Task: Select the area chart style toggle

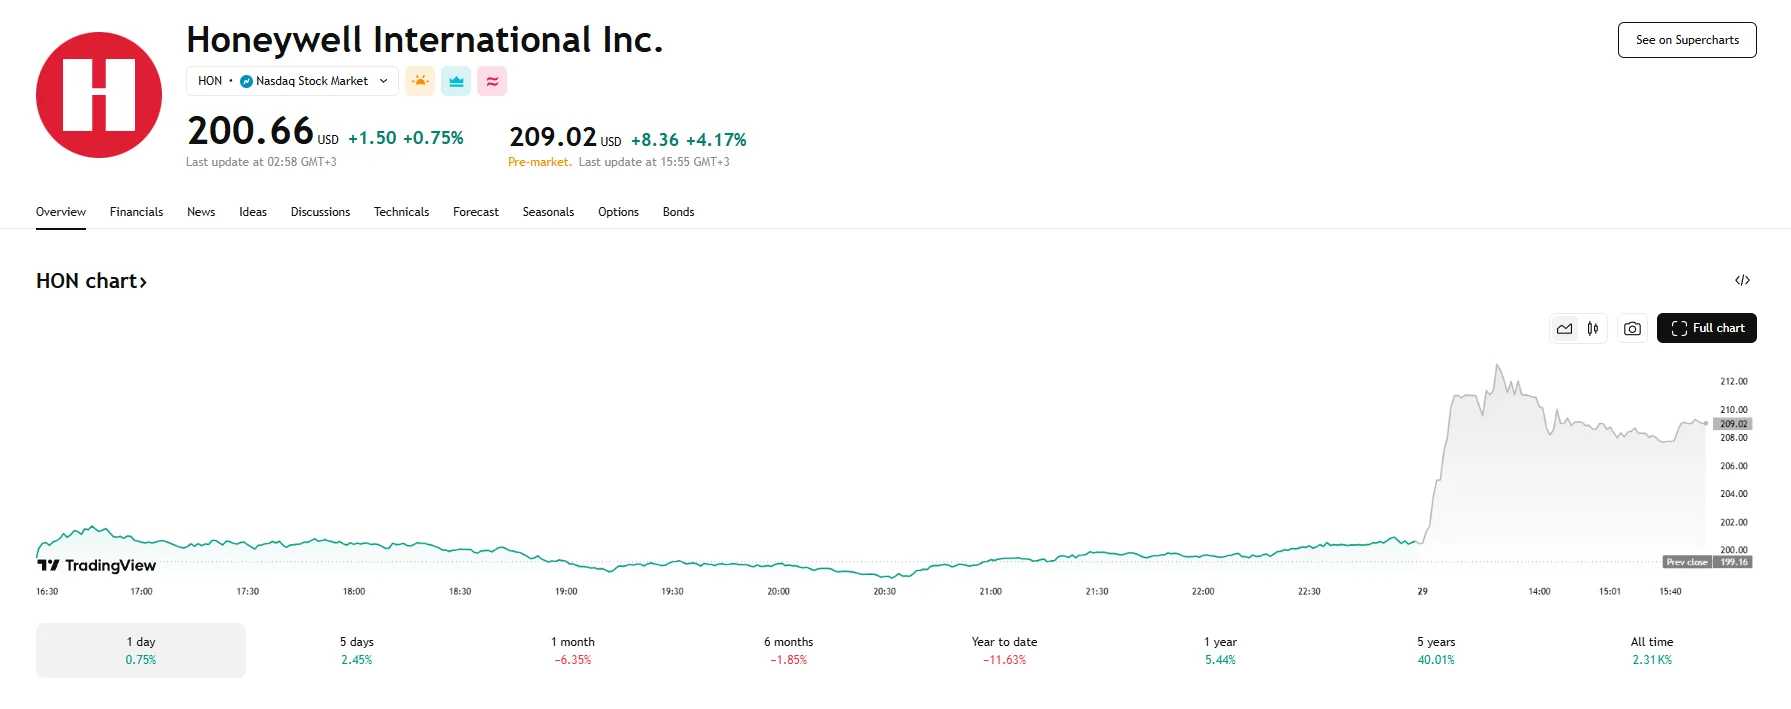Action: 1565,328
